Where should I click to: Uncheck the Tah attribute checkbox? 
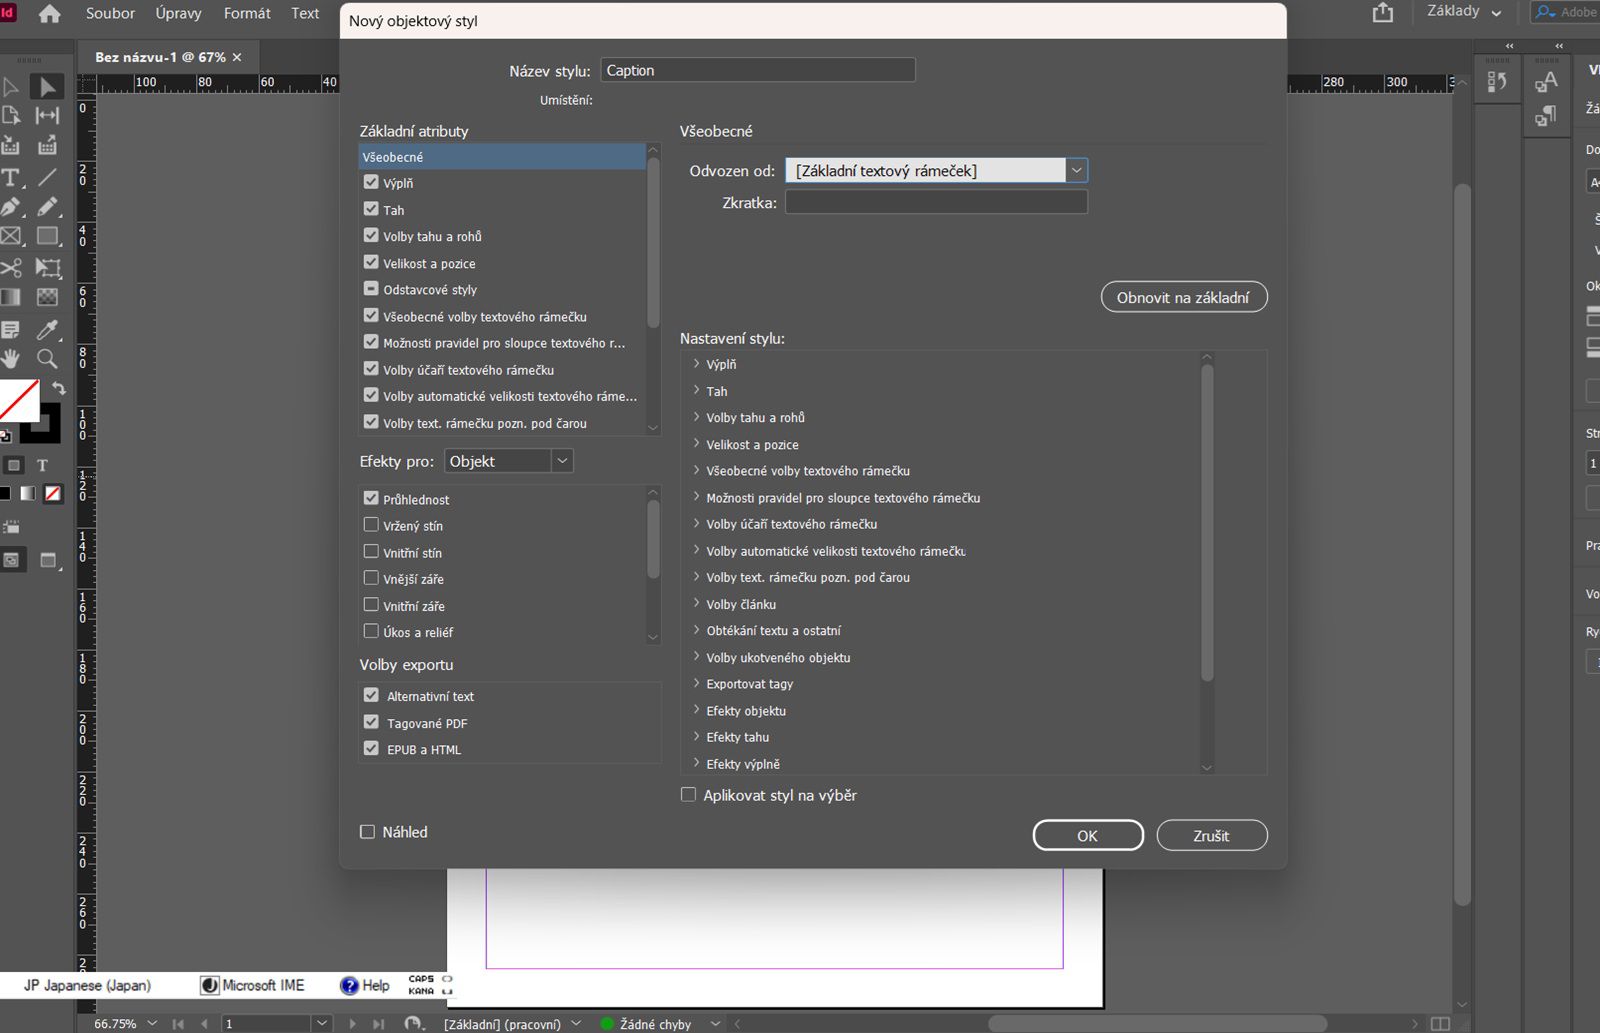371,209
